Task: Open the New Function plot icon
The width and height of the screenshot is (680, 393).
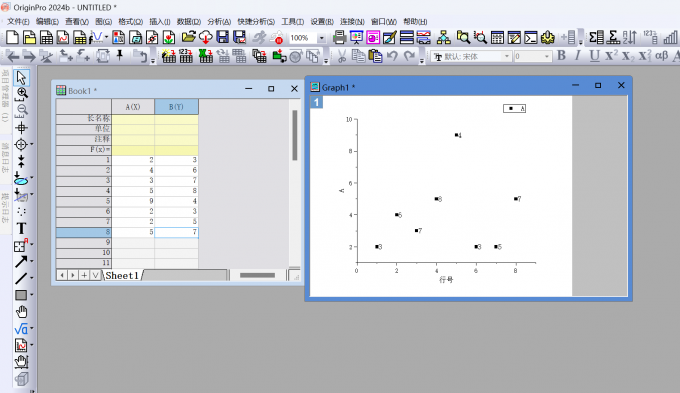Action: coord(96,38)
